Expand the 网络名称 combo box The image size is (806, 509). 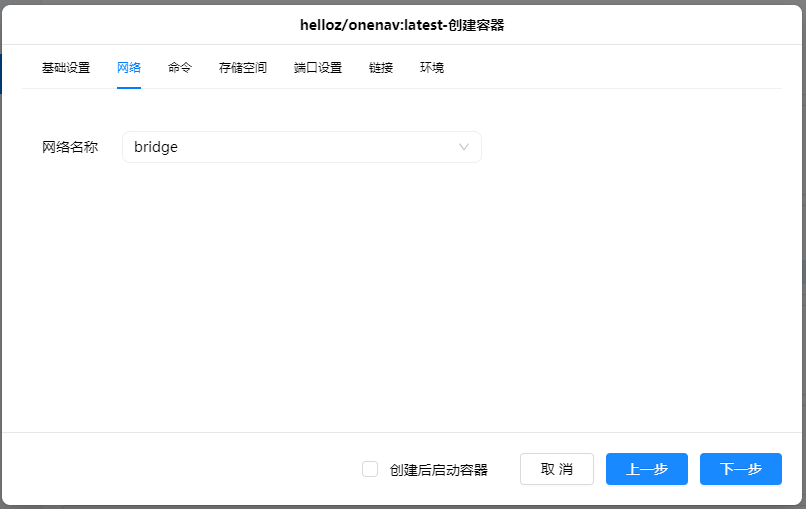(x=301, y=147)
